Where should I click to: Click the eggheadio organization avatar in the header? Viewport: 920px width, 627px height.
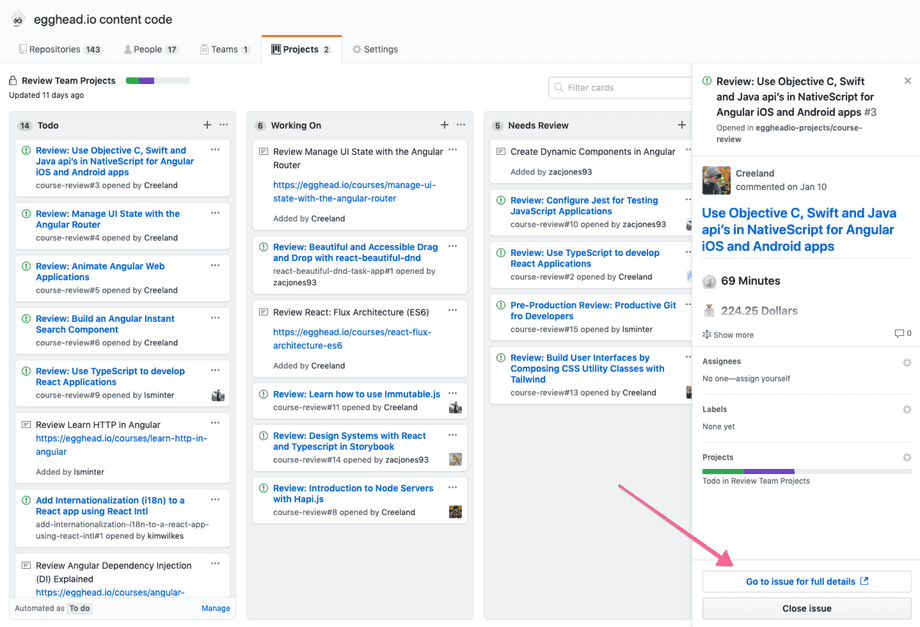click(20, 18)
